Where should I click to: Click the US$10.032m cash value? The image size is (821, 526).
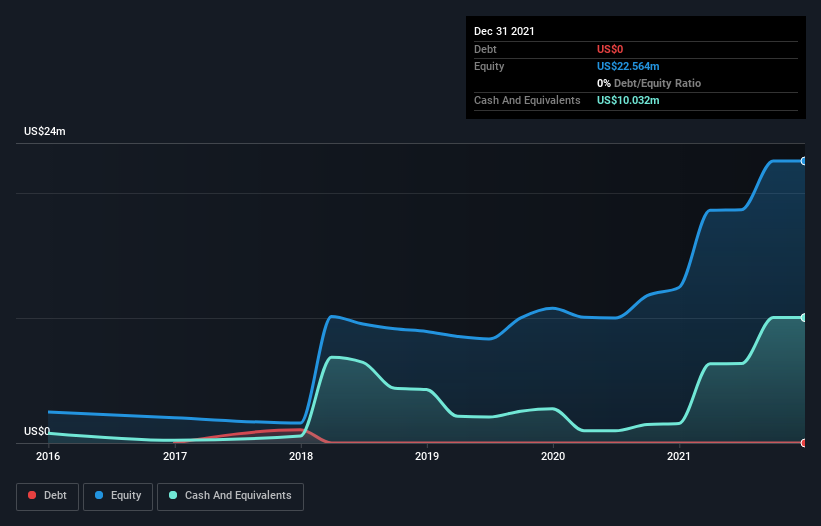[628, 100]
